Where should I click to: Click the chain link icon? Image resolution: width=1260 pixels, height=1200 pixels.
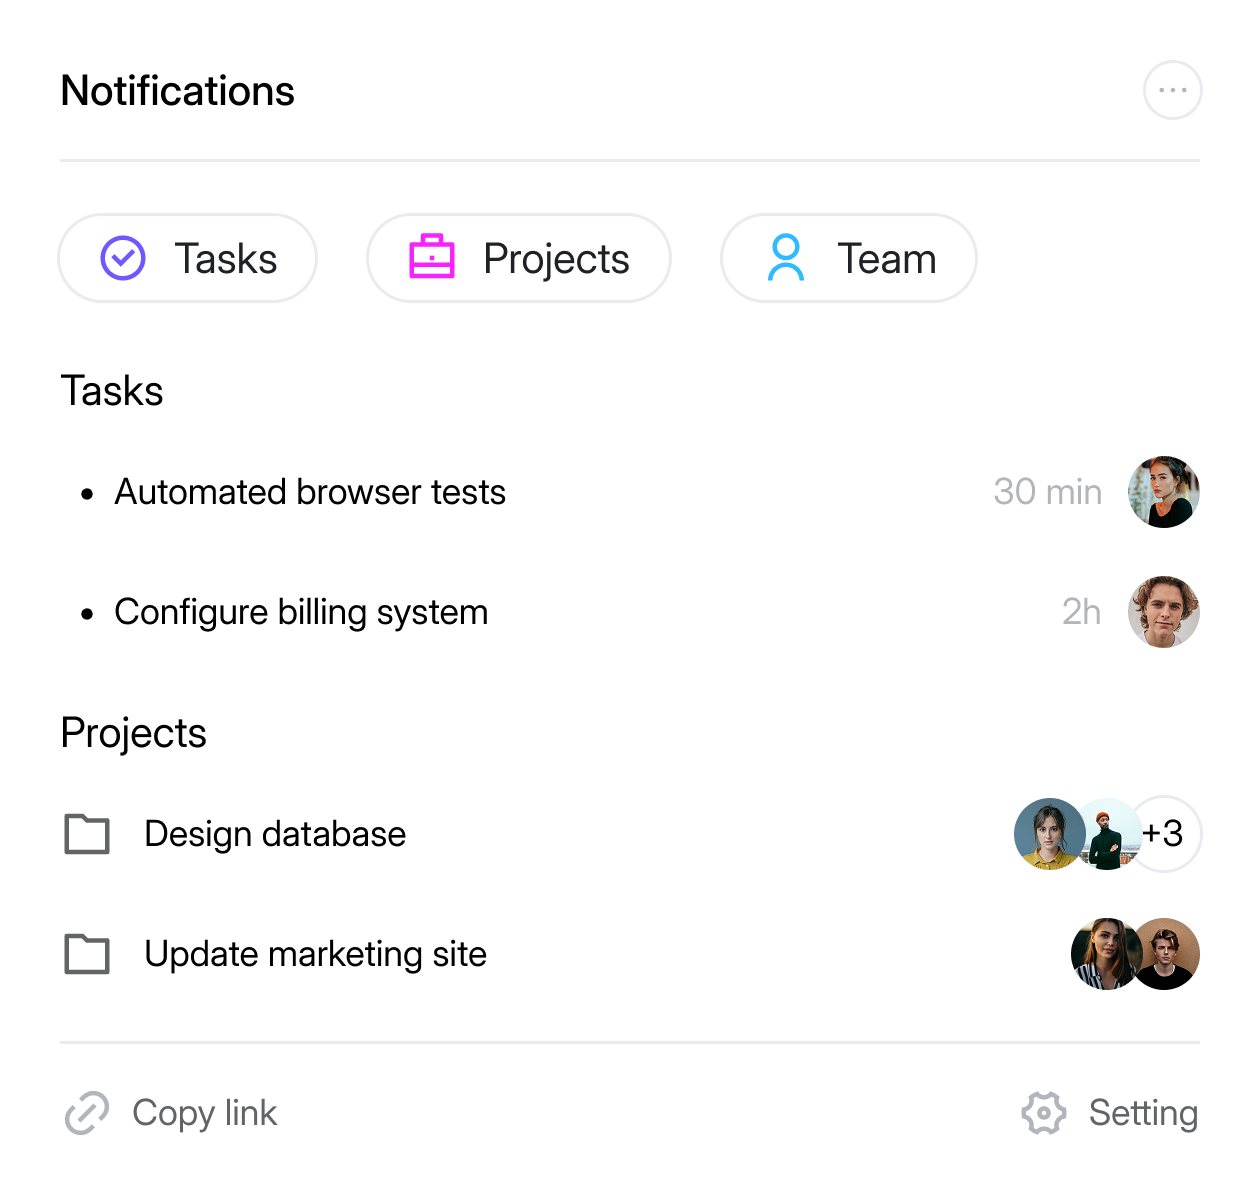point(87,1113)
